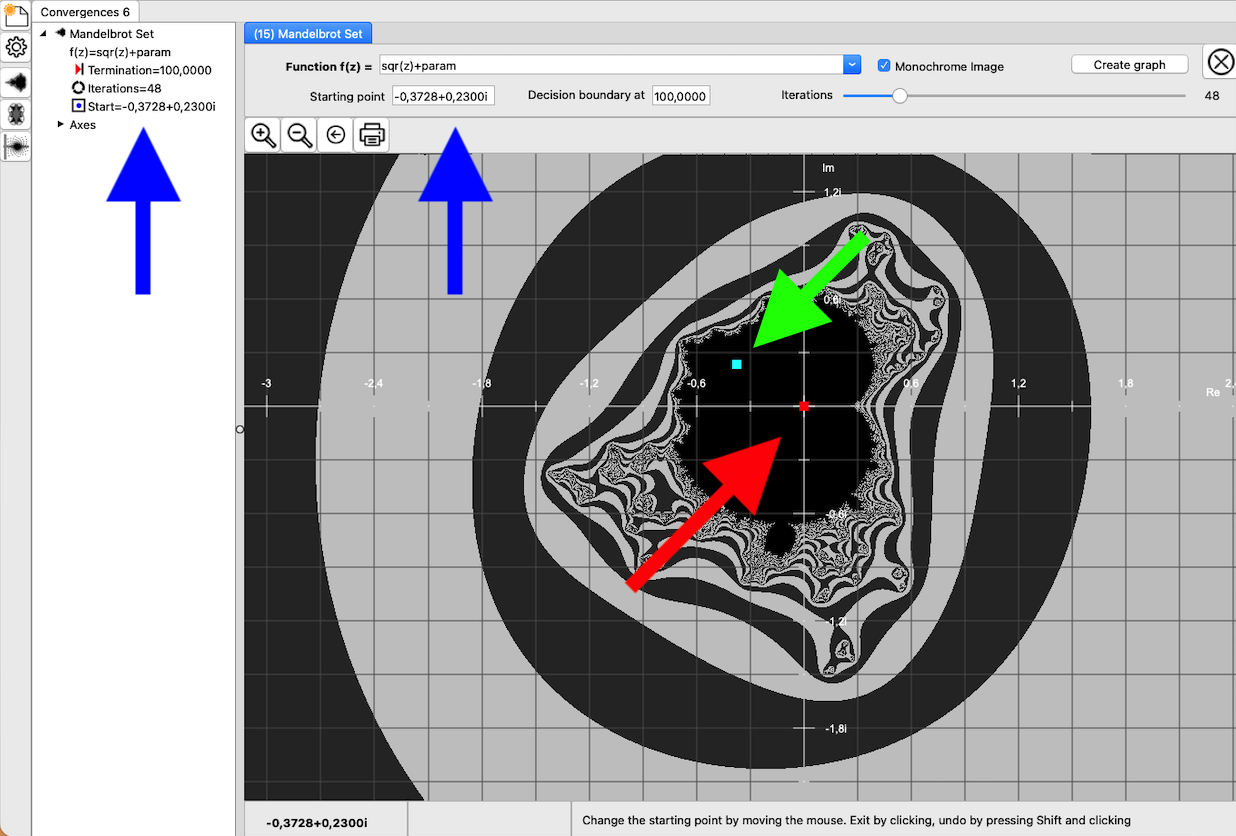Select the Mandelbrot set sidebar icon
Image resolution: width=1236 pixels, height=836 pixels.
point(16,81)
